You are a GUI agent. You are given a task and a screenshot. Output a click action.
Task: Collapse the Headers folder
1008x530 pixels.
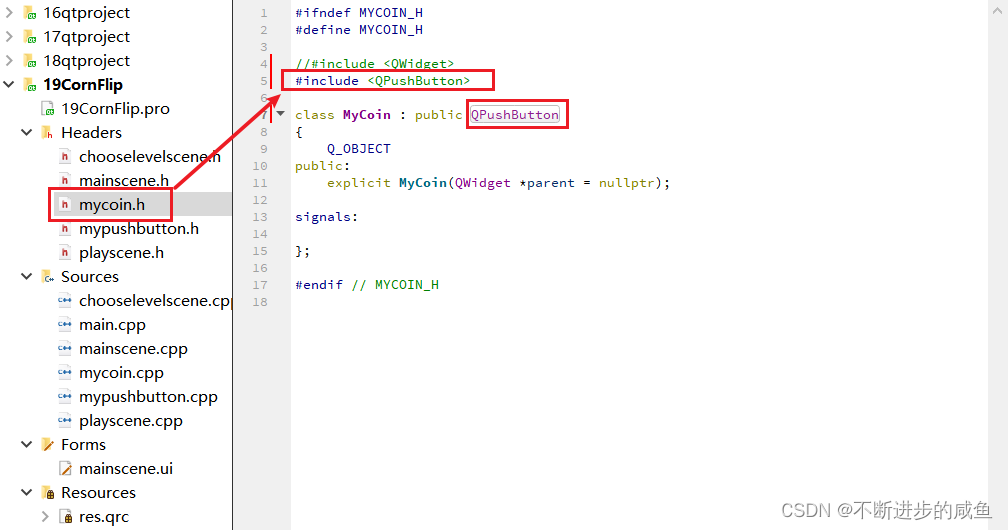click(x=26, y=132)
